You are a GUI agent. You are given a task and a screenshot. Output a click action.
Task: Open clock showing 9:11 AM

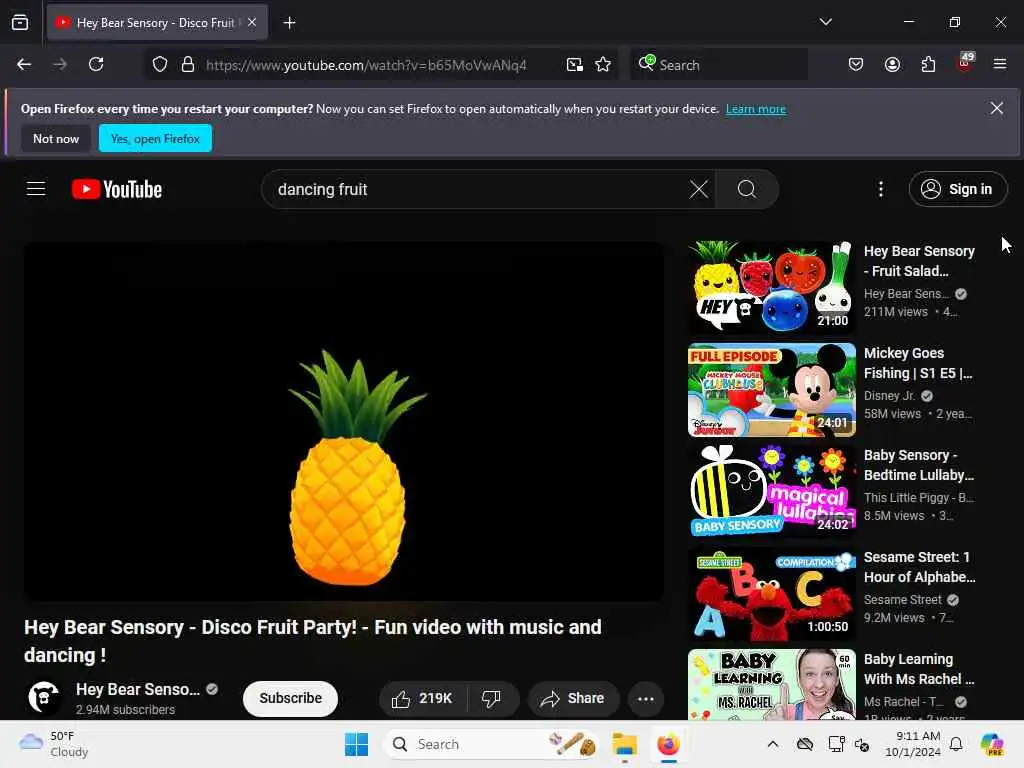(x=913, y=744)
